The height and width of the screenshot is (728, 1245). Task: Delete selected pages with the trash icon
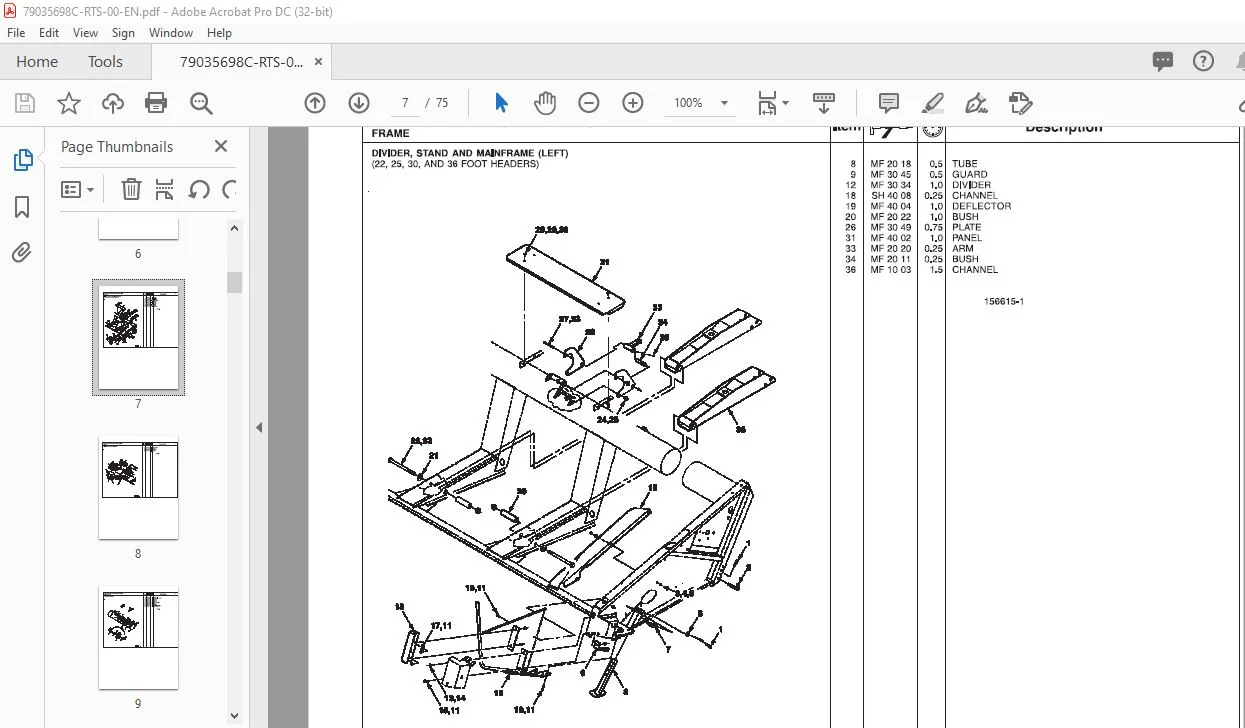coord(131,189)
